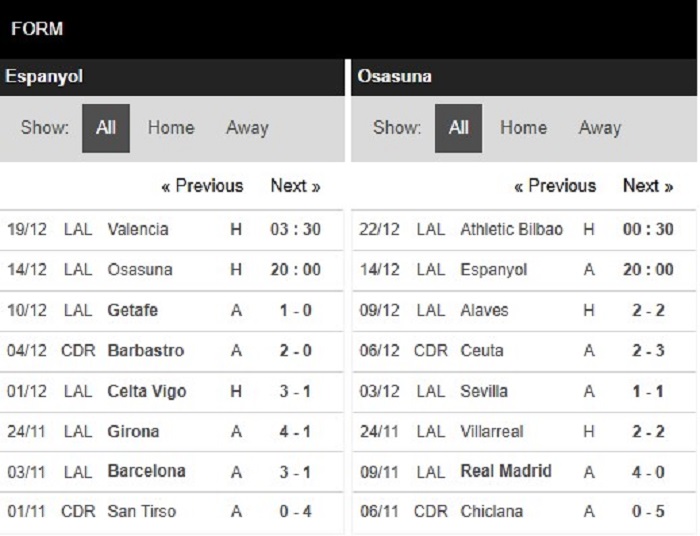Go to Next Osasuna fixtures
Screen dimensions: 700x536
coord(648,186)
